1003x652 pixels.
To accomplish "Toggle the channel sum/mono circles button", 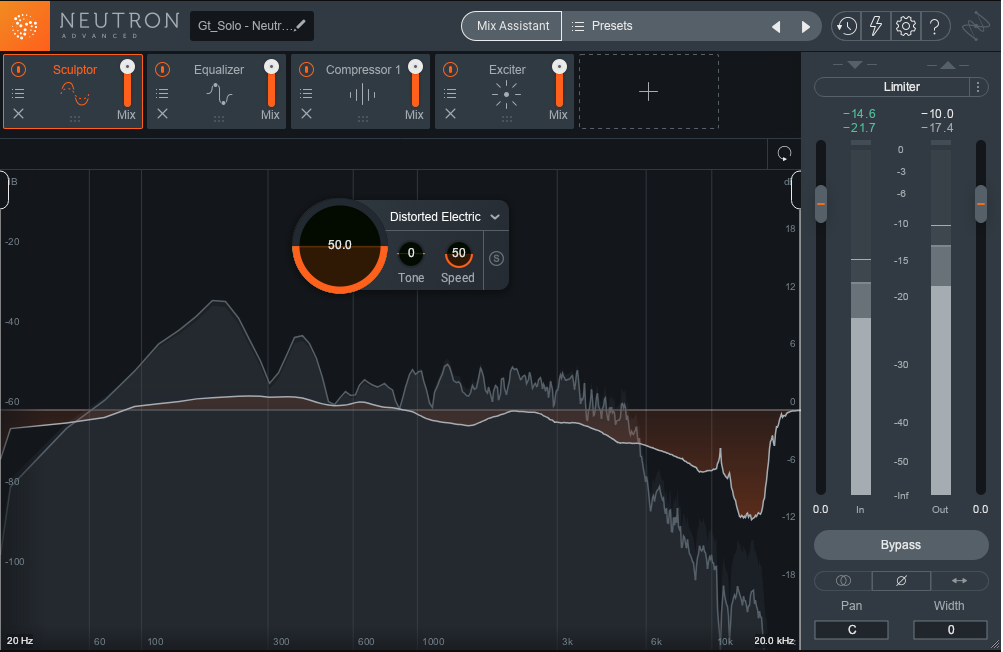I will point(843,580).
